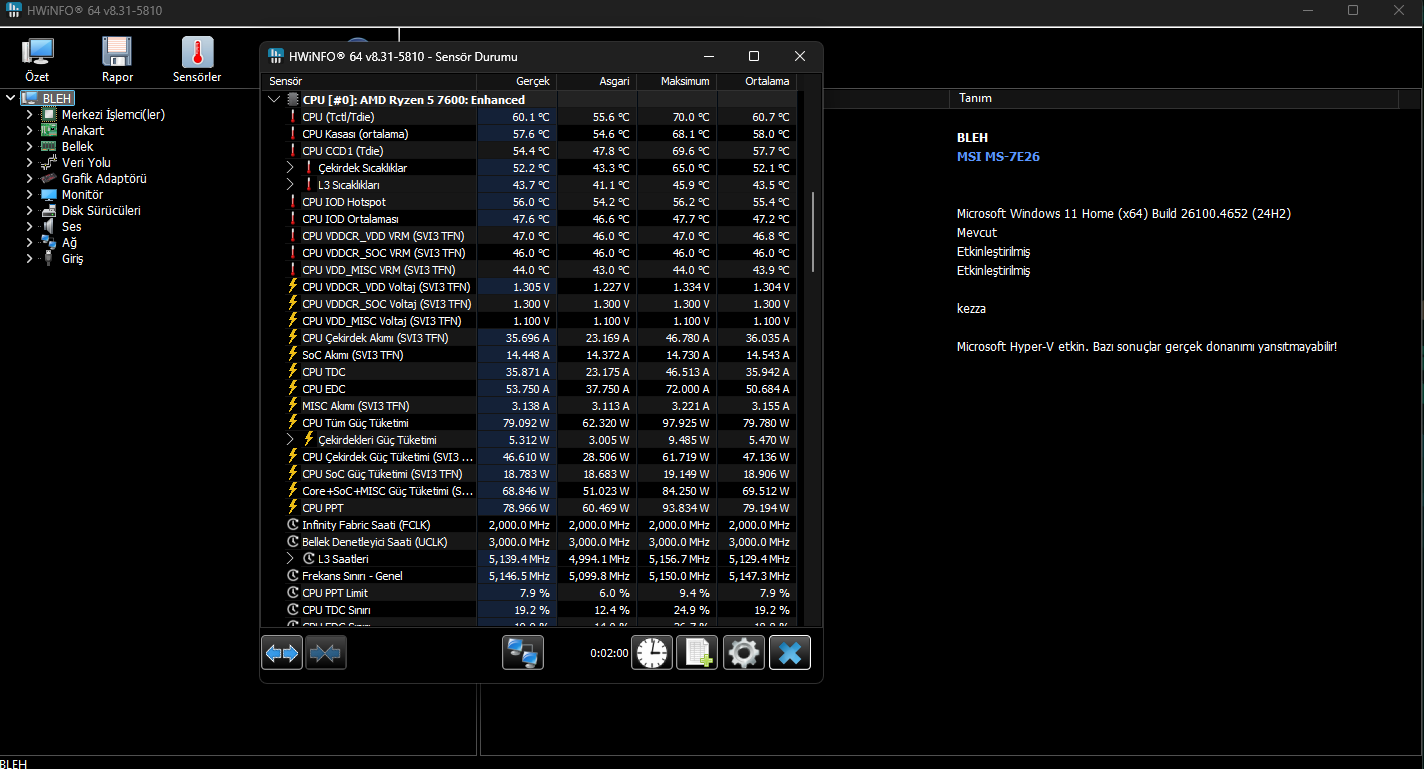
Task: Click the Maksimum column header
Action: (677, 81)
